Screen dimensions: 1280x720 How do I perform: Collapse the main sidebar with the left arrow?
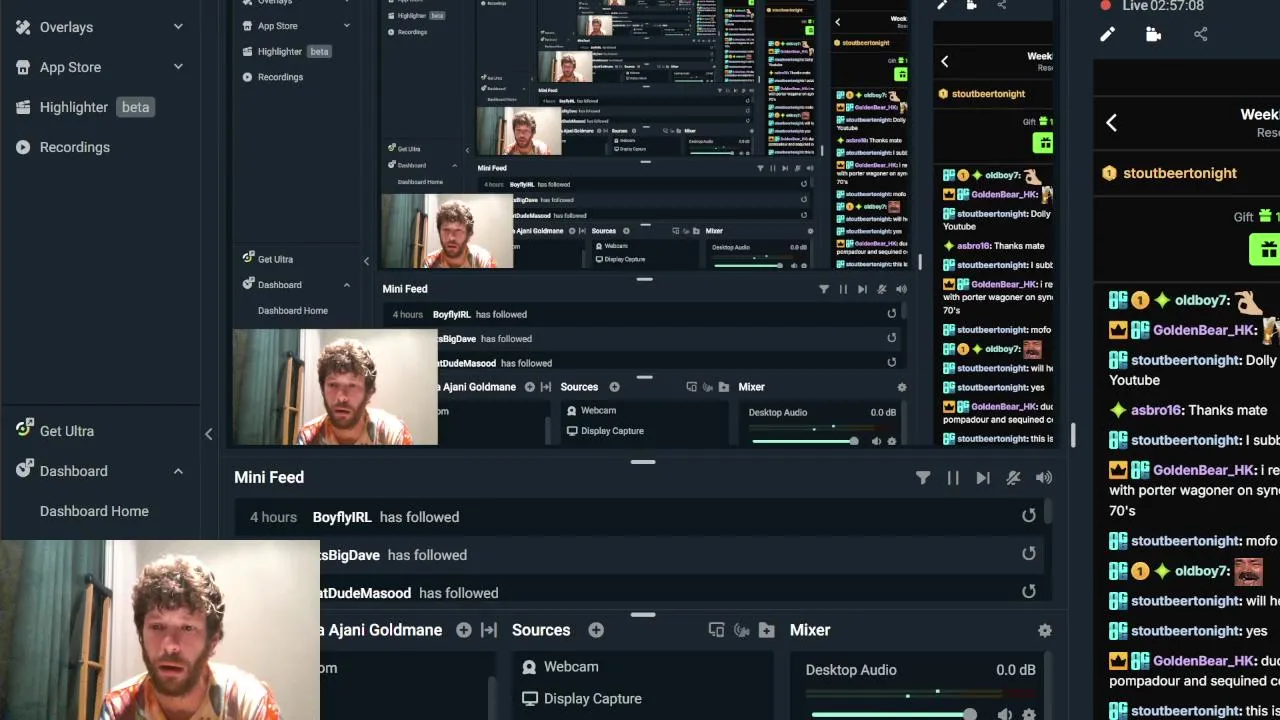208,434
